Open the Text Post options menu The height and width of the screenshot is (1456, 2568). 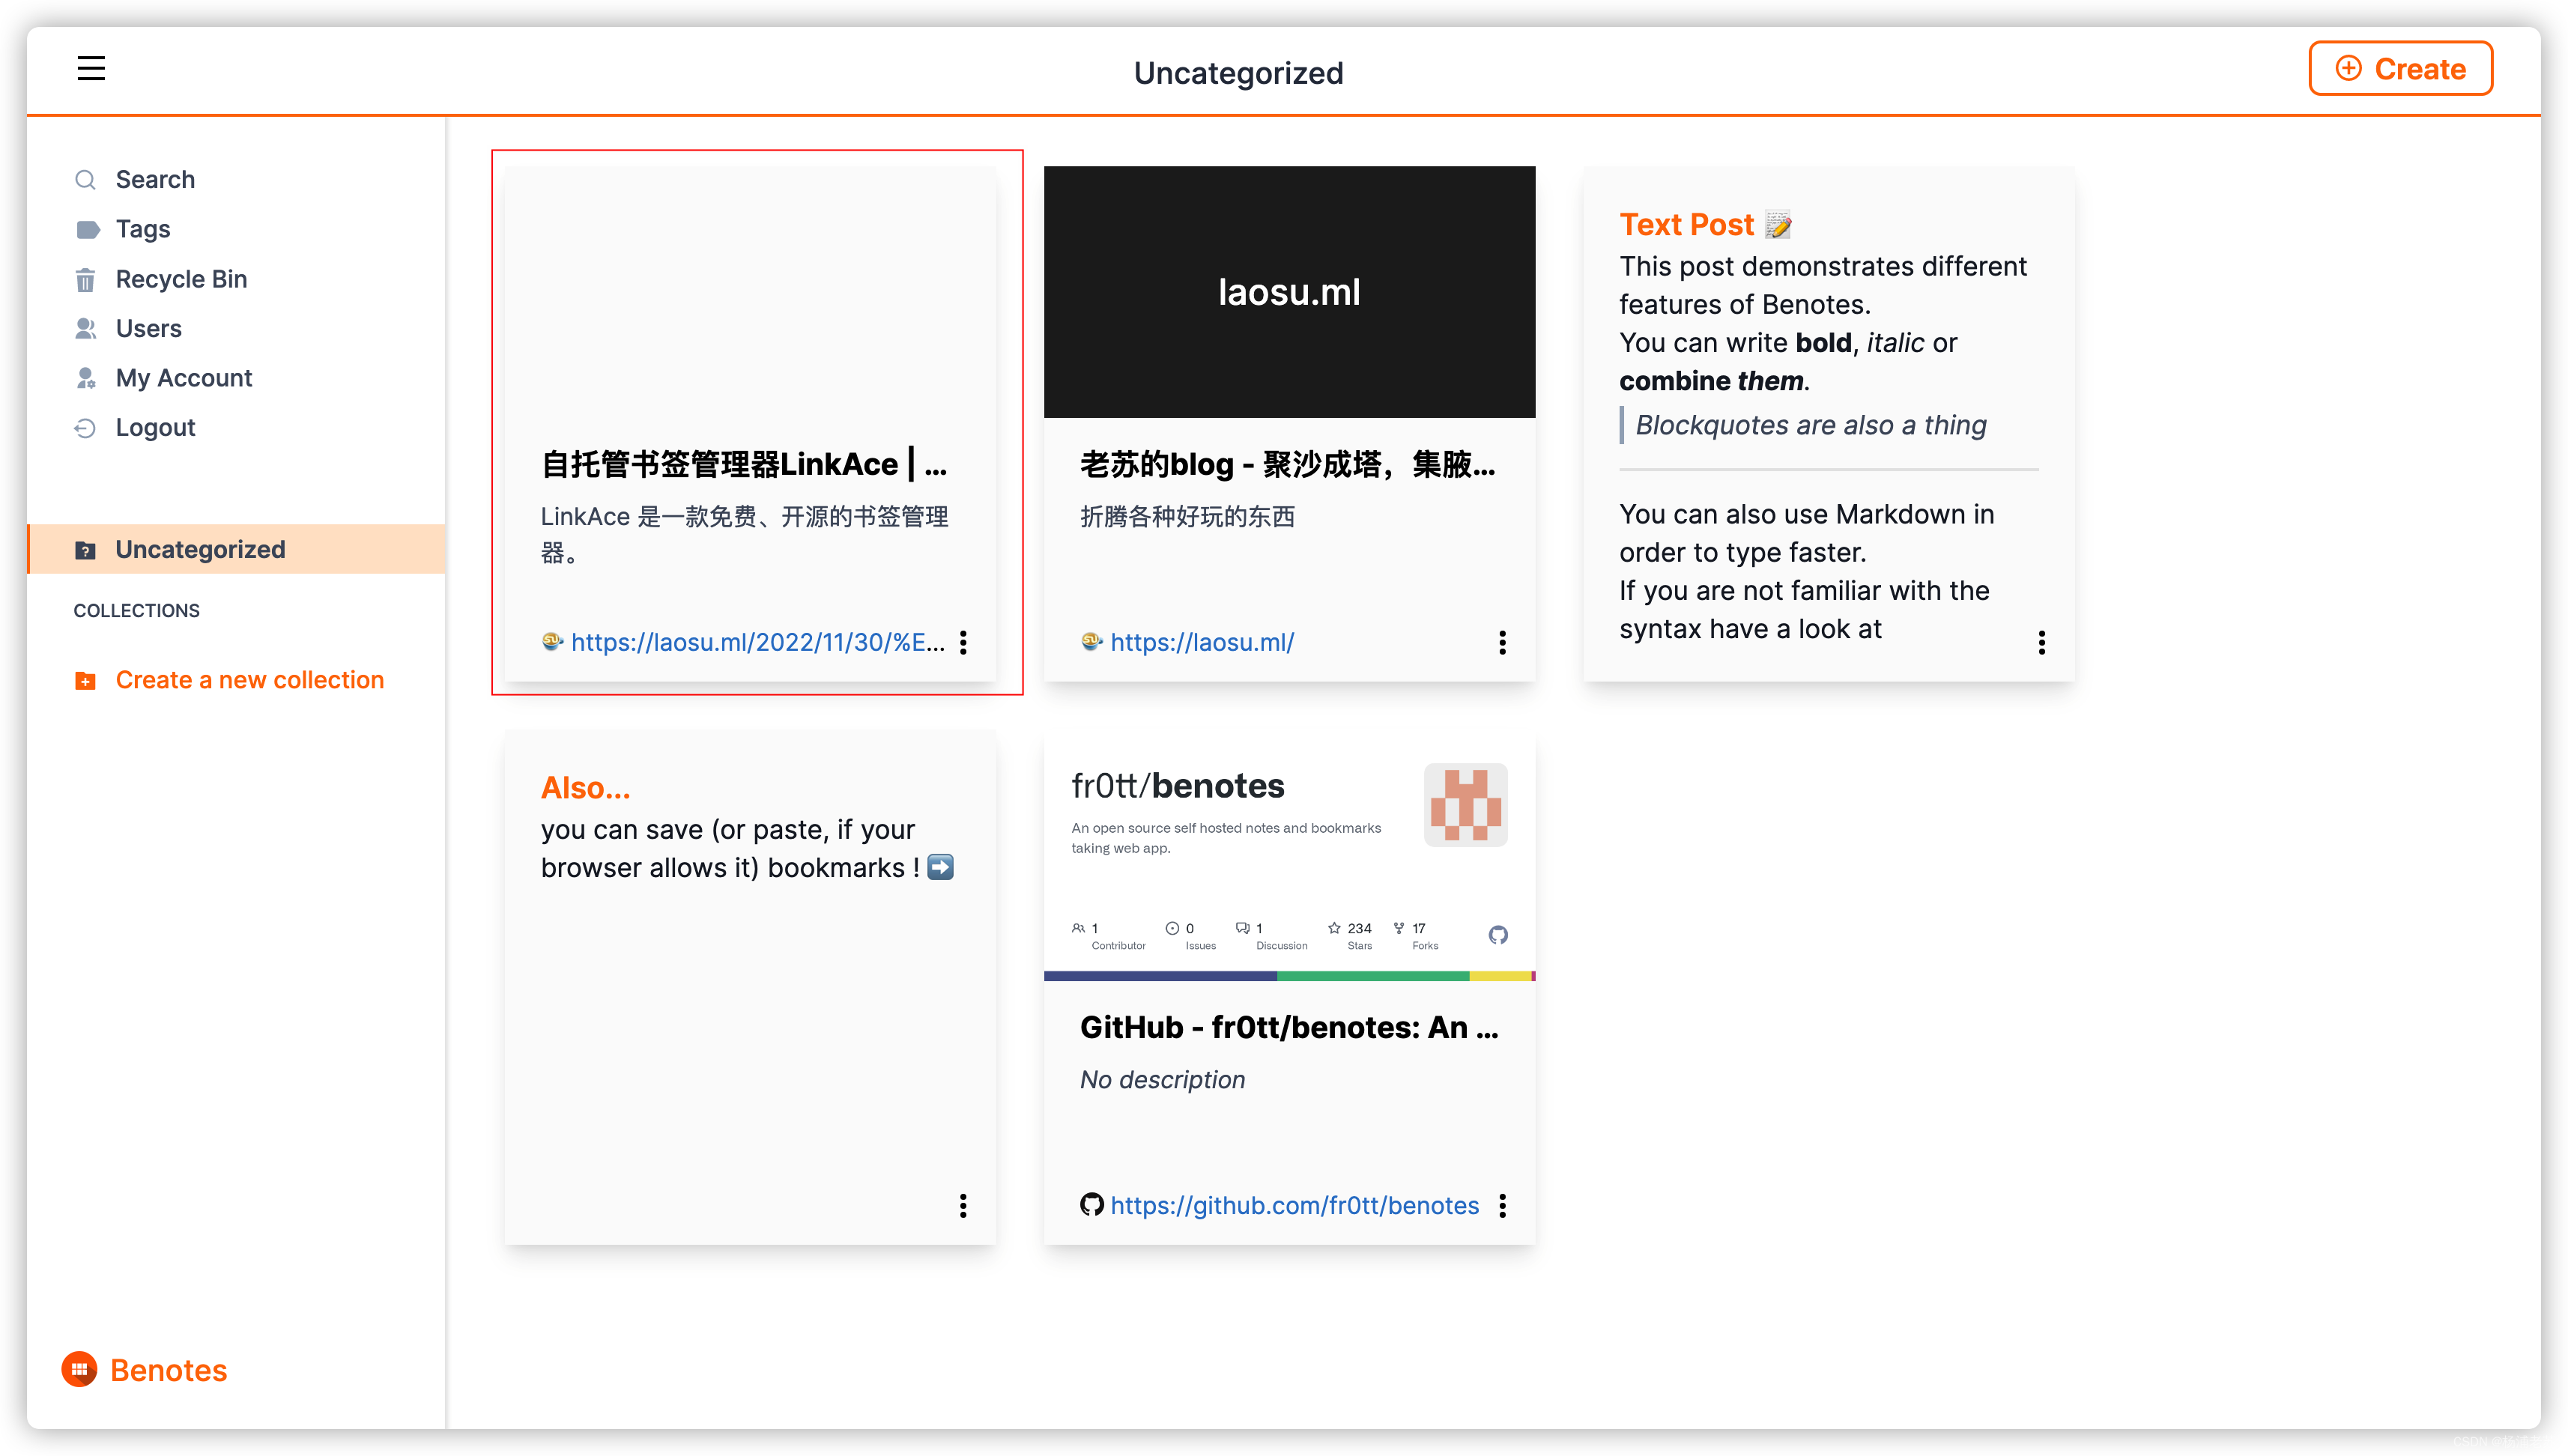click(2041, 642)
